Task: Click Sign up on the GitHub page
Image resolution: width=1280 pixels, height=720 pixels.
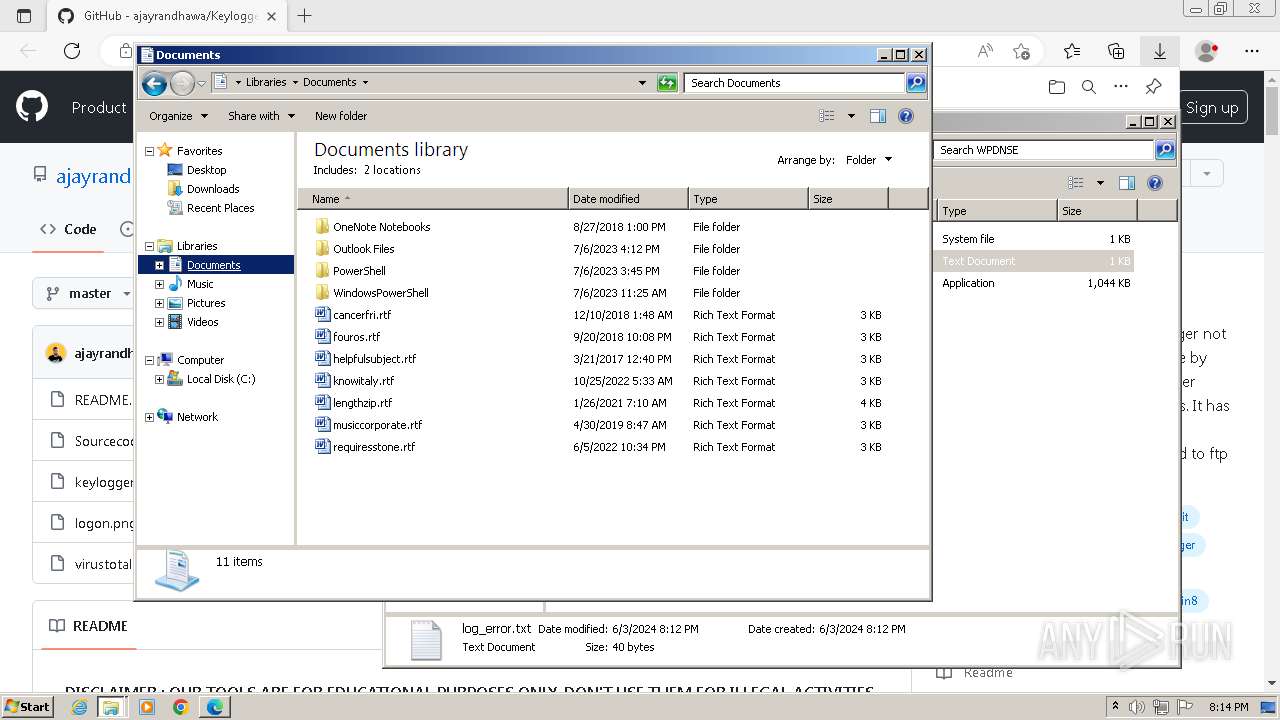Action: (1212, 108)
